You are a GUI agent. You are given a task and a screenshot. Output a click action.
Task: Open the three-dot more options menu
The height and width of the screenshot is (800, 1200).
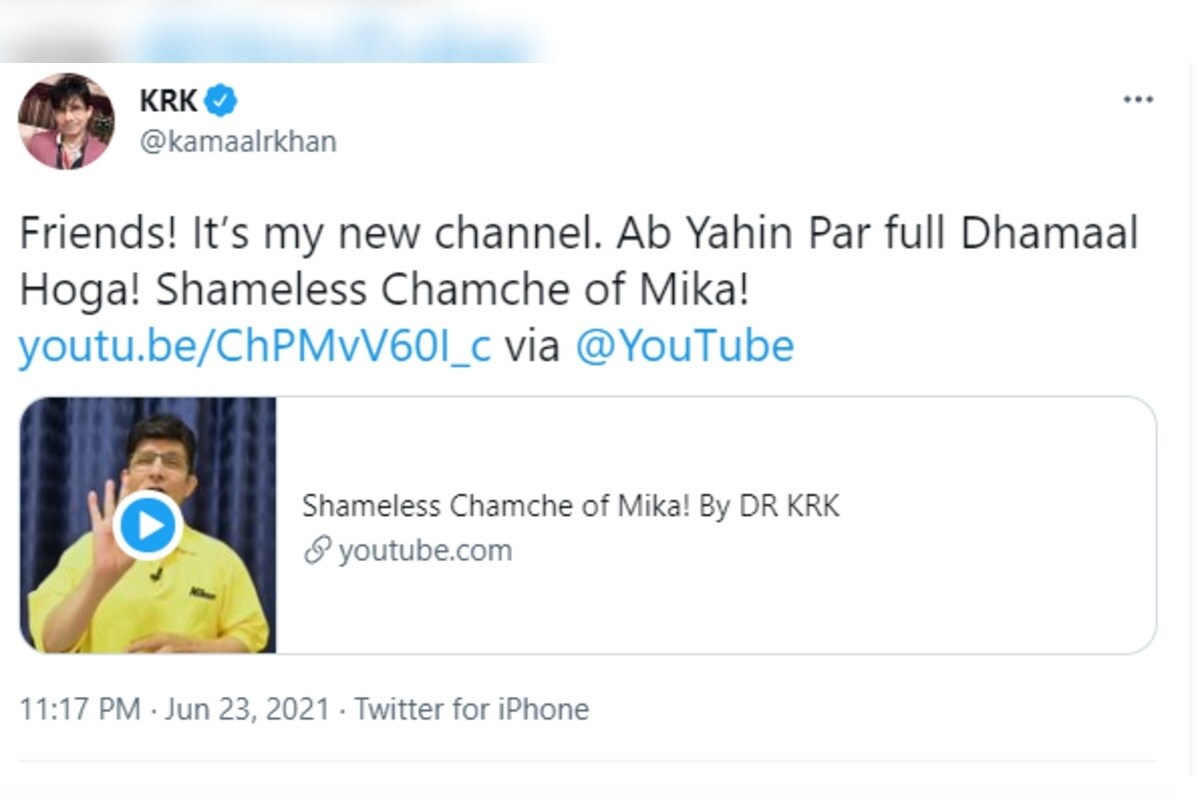click(x=1138, y=100)
